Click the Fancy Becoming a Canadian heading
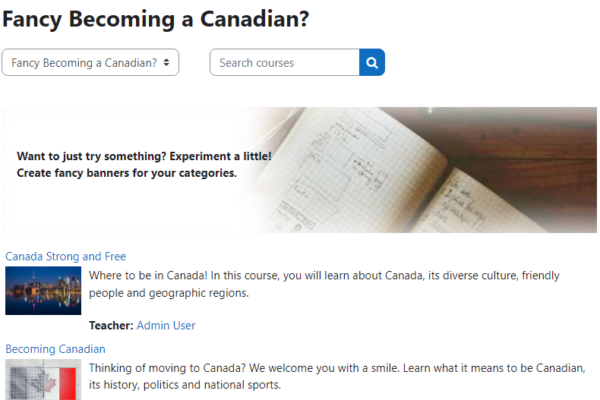This screenshot has height=400, width=600. (x=155, y=19)
